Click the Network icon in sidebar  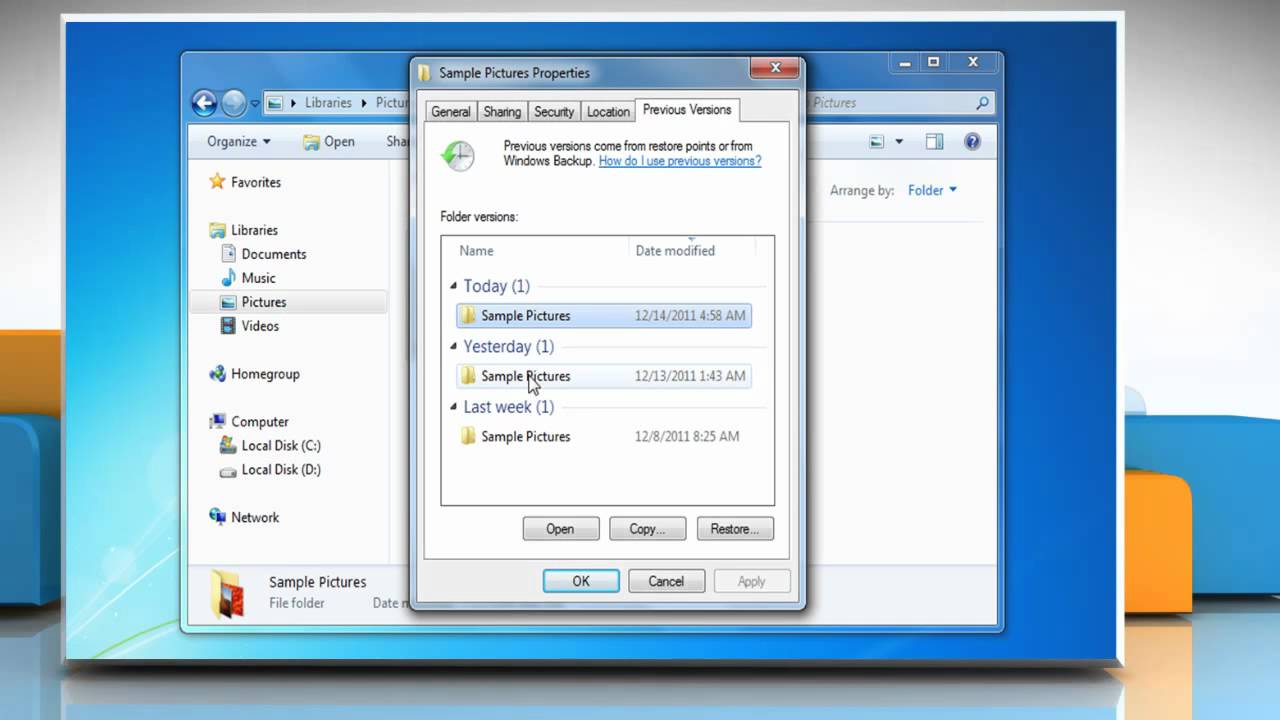(217, 517)
